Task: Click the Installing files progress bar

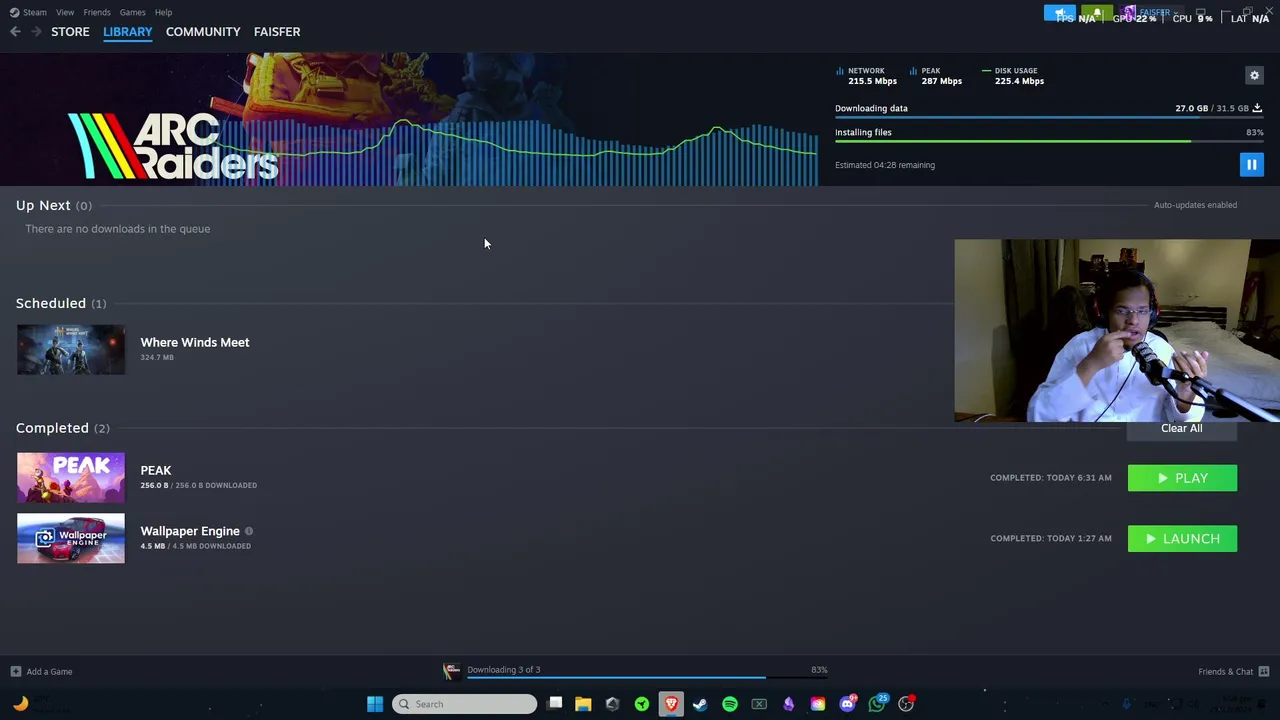Action: [x=1049, y=141]
